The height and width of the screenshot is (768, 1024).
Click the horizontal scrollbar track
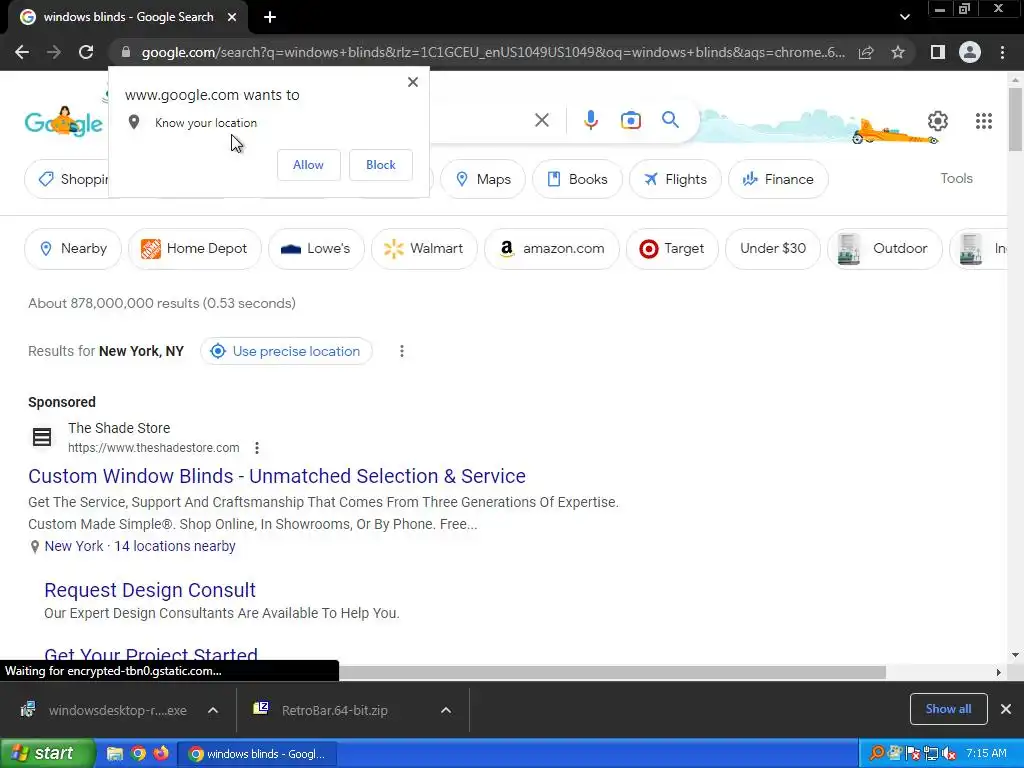940,672
